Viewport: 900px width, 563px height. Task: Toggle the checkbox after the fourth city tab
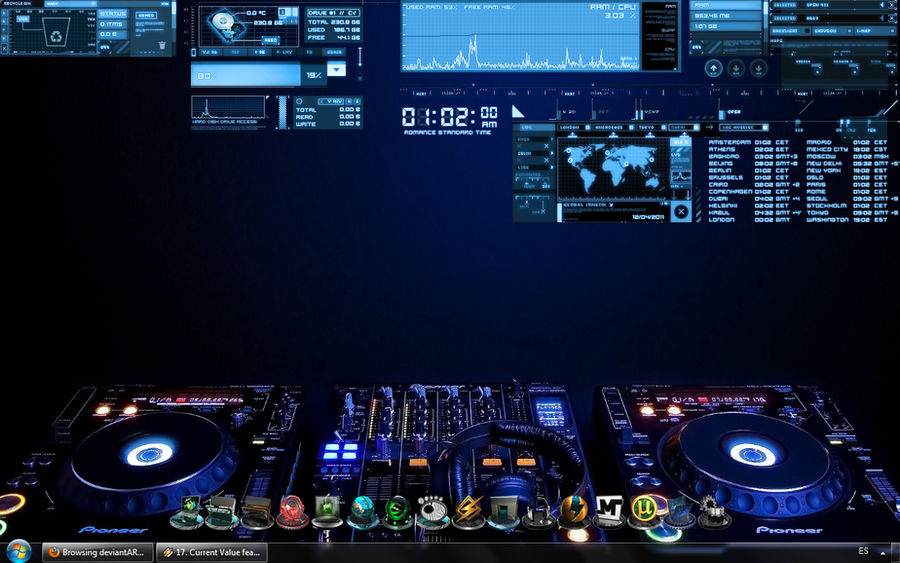[696, 127]
